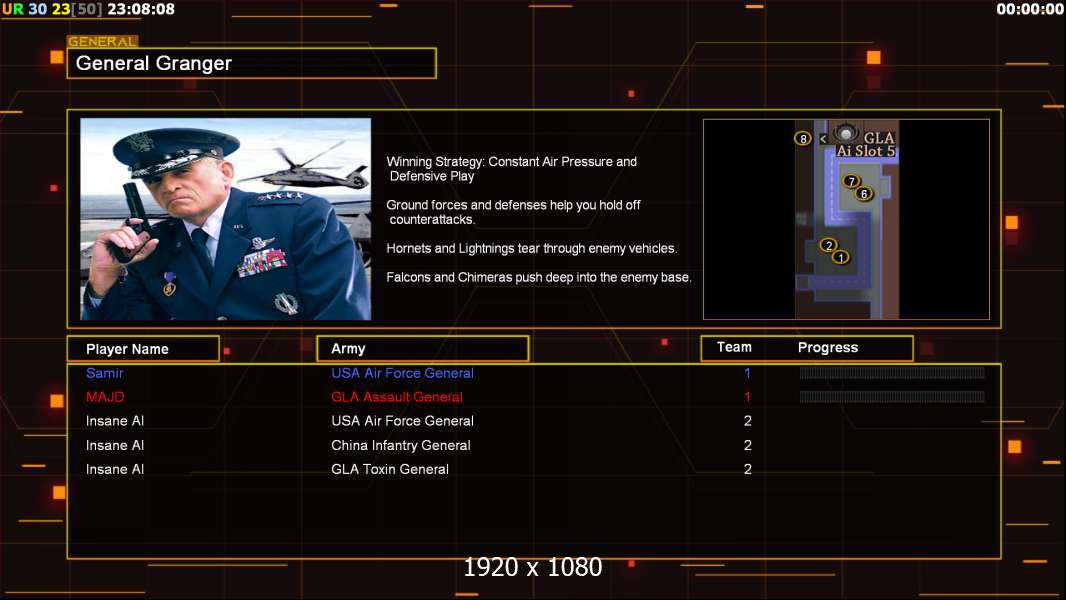Click the Team column header
The image size is (1066, 600).
click(734, 347)
